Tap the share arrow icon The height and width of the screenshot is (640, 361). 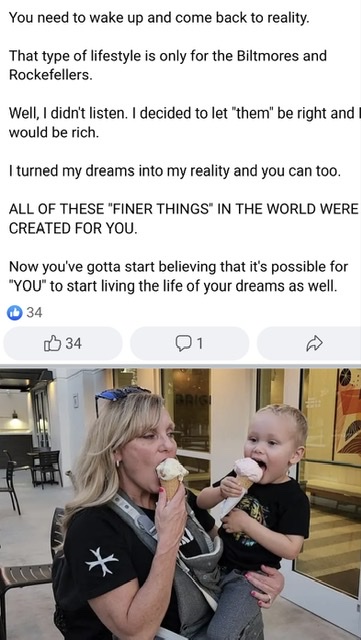(314, 344)
